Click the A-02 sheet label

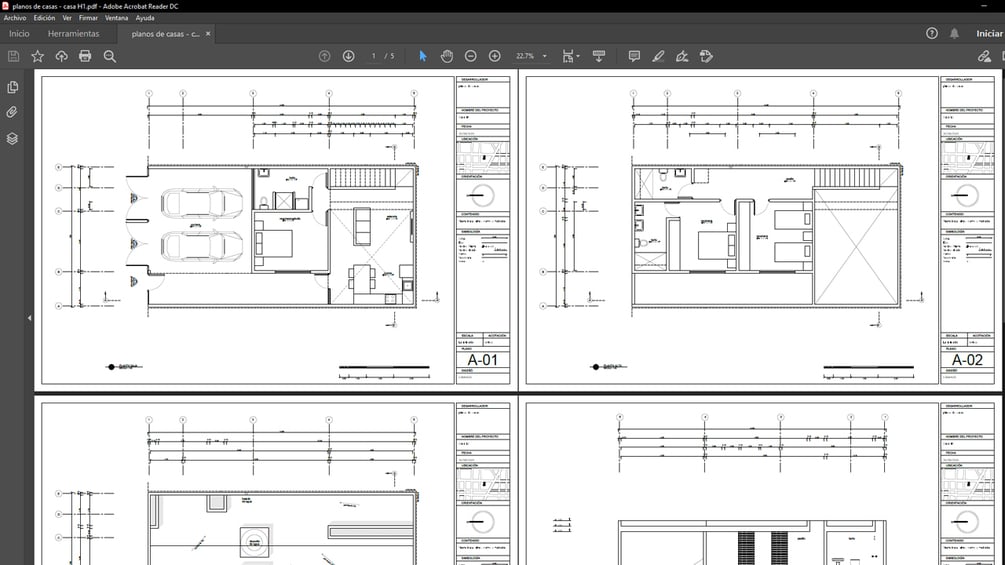[967, 360]
